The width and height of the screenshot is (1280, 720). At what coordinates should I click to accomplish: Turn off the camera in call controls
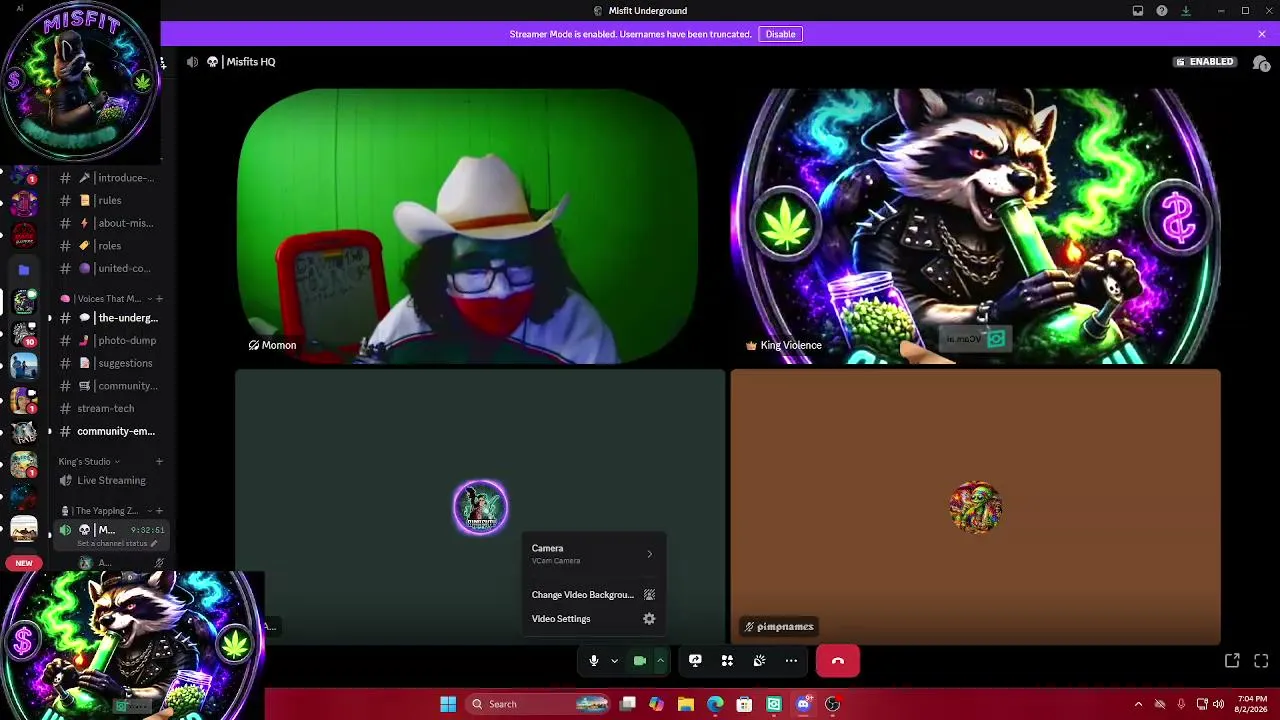[x=640, y=660]
